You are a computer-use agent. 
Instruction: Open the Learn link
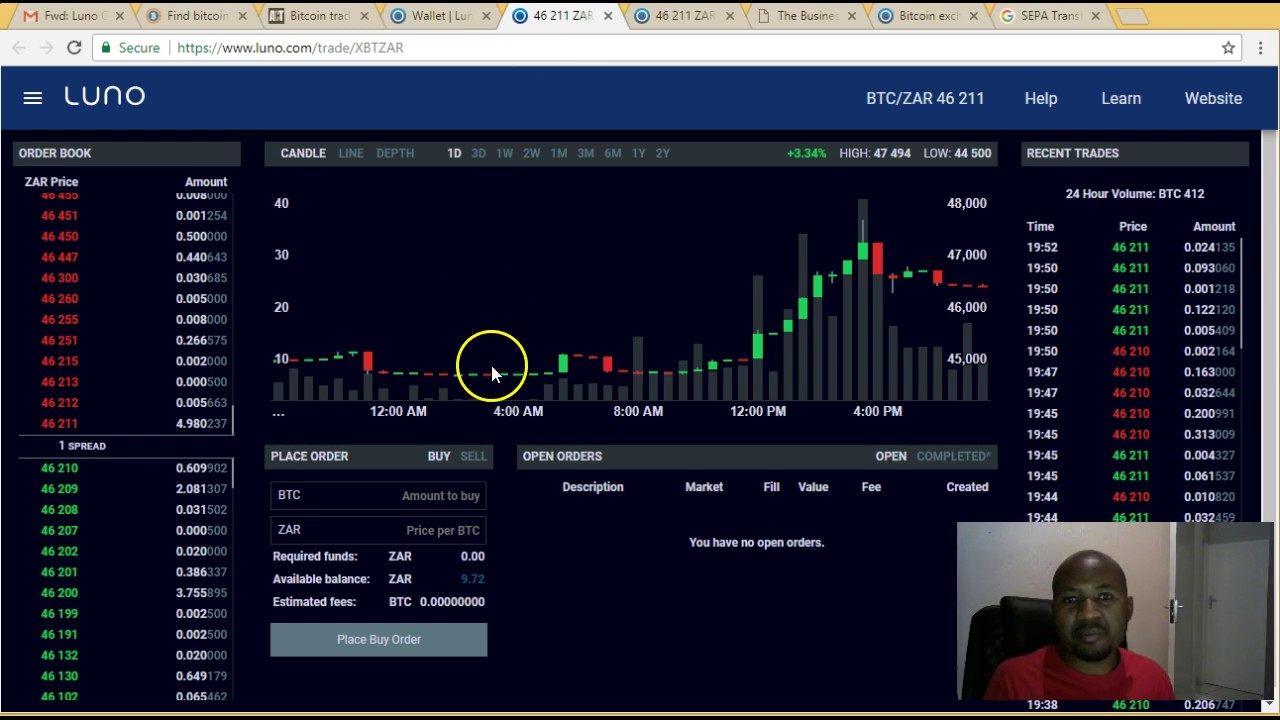(1121, 98)
